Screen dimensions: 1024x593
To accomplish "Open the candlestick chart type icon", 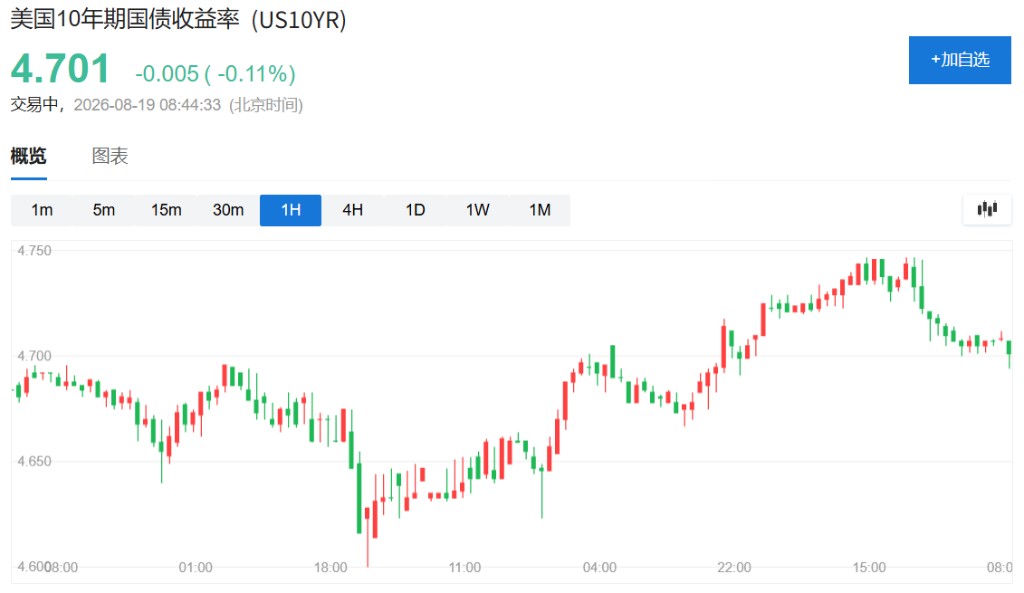I will (987, 209).
